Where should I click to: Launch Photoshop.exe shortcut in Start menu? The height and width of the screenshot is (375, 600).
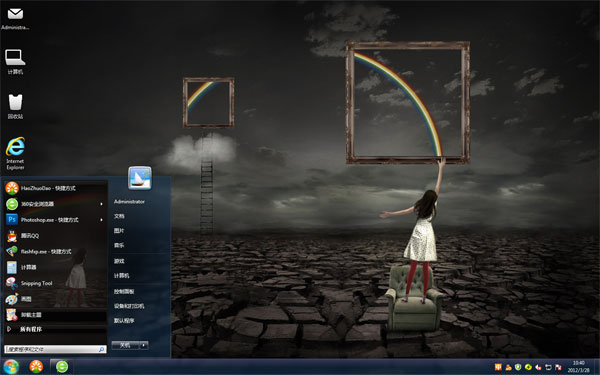(55, 220)
